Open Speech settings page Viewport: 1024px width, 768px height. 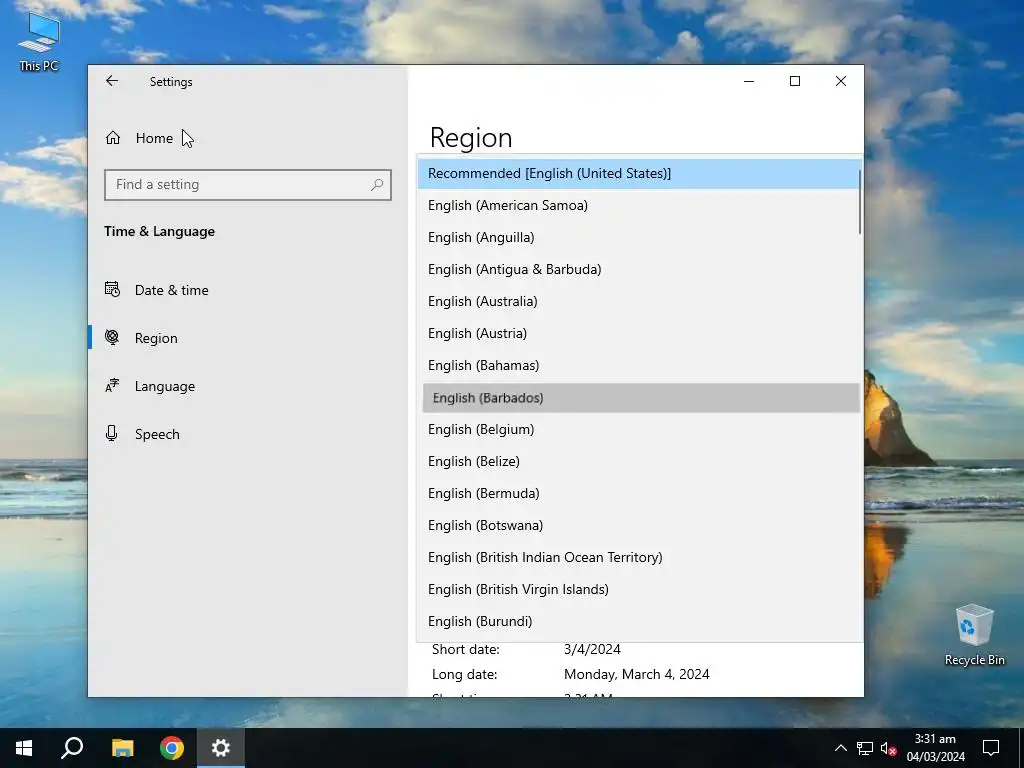point(248,434)
